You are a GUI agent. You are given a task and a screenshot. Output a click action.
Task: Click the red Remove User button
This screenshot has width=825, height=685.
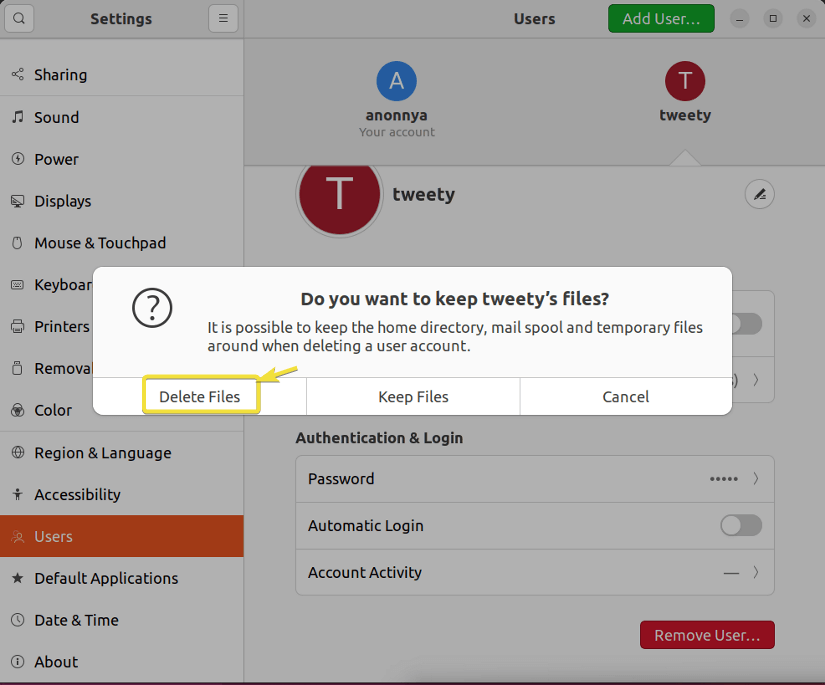[707, 634]
